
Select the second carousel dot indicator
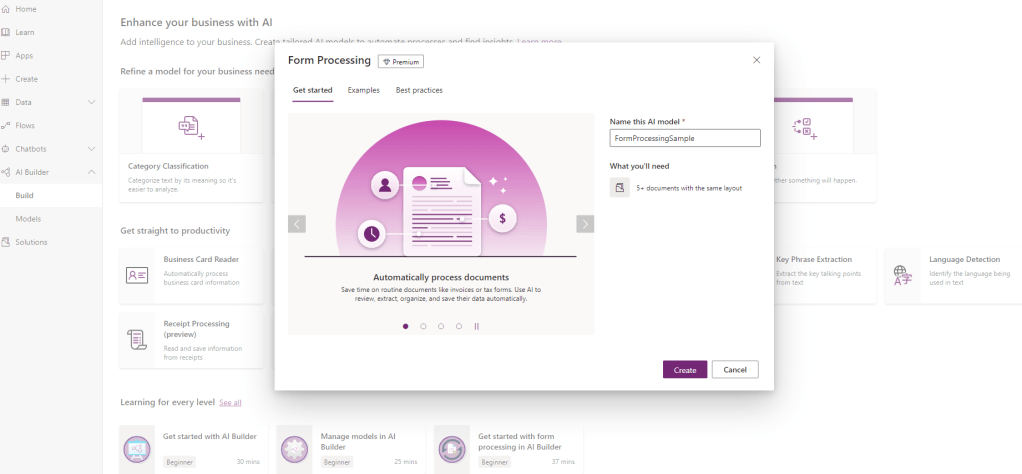423,326
